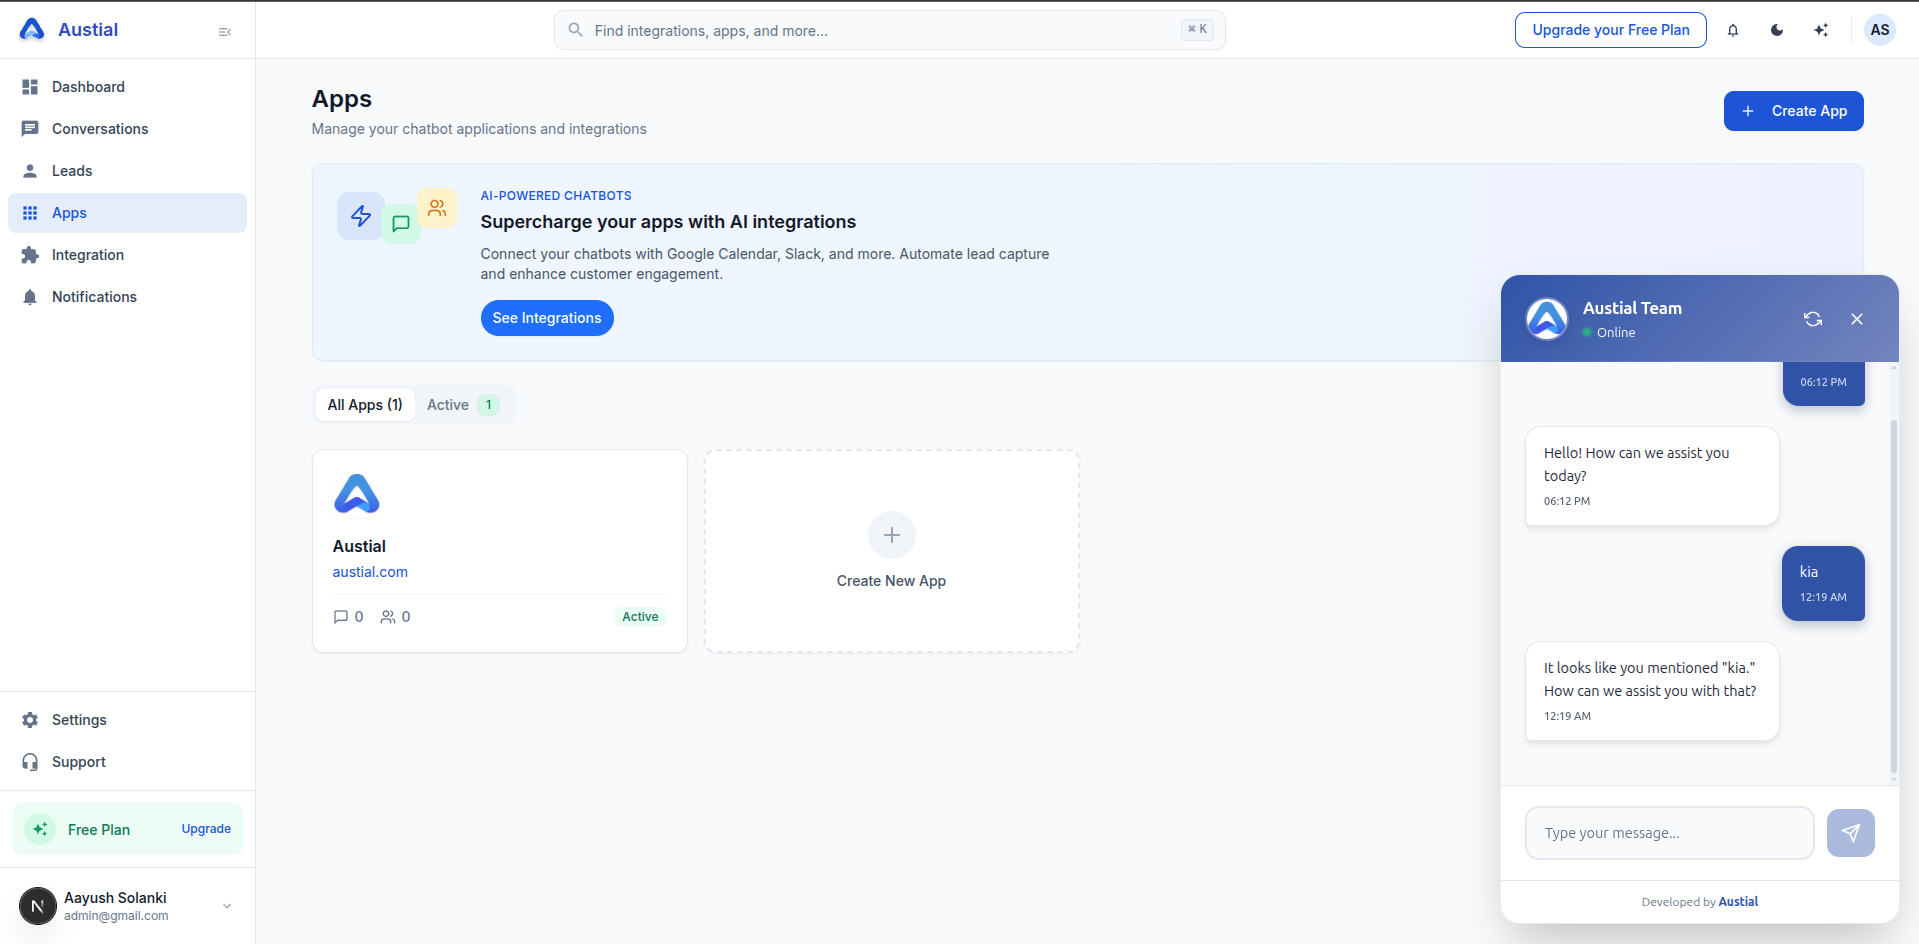Click the search magnifier icon
1919x944 pixels.
click(576, 30)
